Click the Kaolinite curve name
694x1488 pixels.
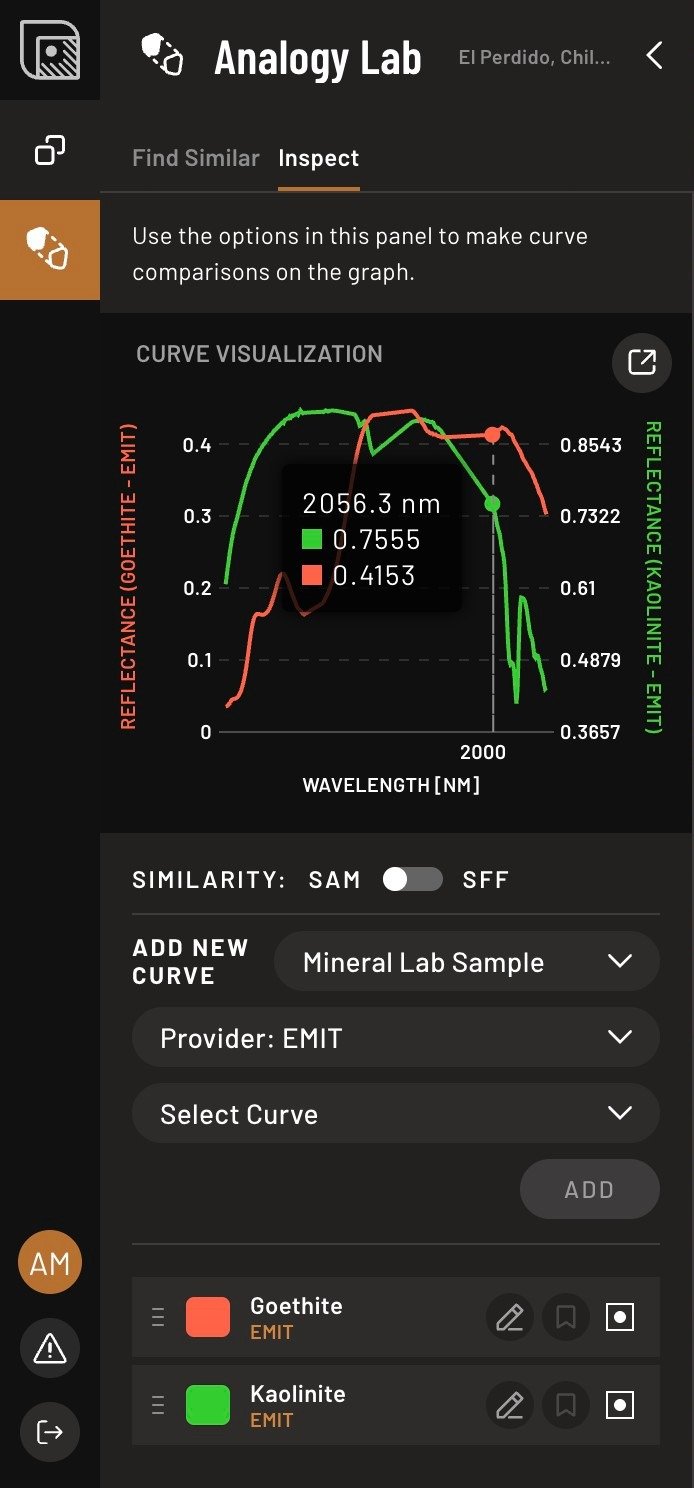(298, 1394)
